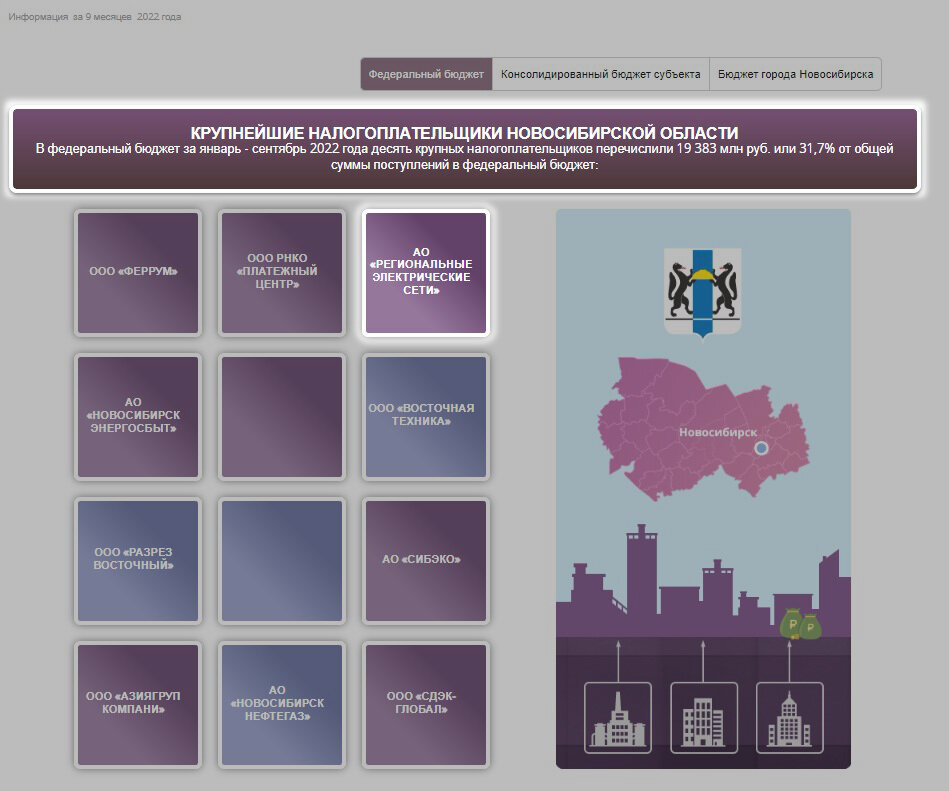Viewport: 949px width, 791px height.
Task: Open the ООО «СДЭК-ГЛОБАЛ» tile
Action: click(x=426, y=704)
